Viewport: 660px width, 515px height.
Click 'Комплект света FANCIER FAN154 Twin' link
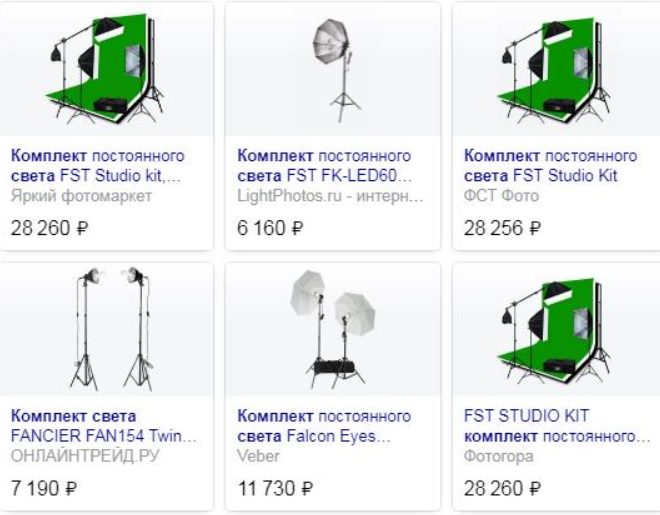point(104,426)
